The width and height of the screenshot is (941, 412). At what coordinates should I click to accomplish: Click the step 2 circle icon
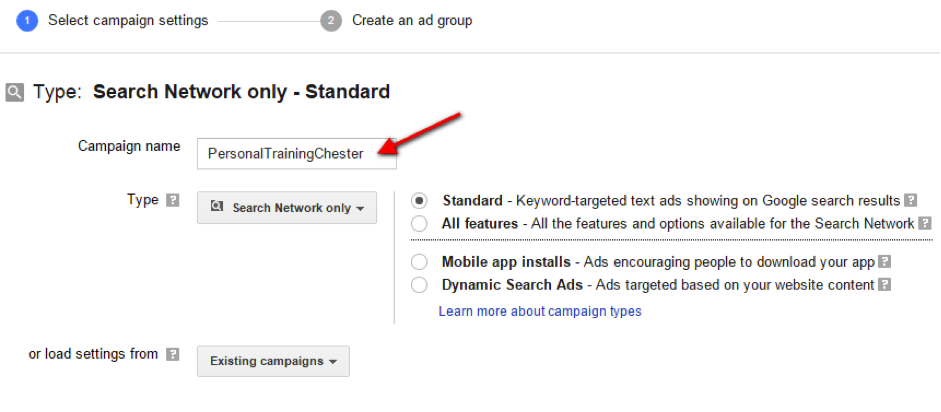331,21
